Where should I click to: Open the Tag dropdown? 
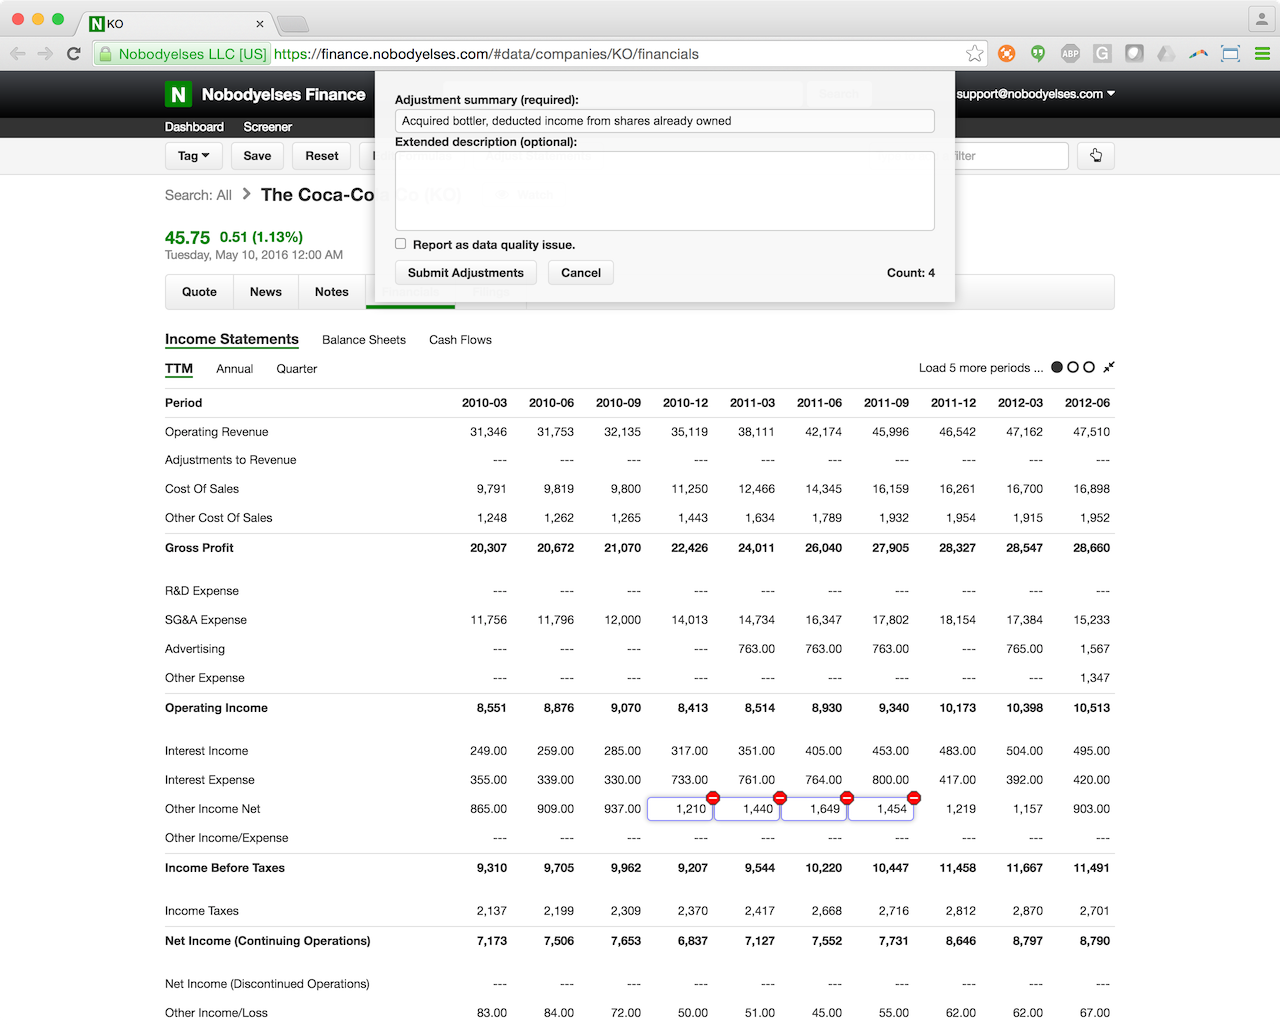193,156
